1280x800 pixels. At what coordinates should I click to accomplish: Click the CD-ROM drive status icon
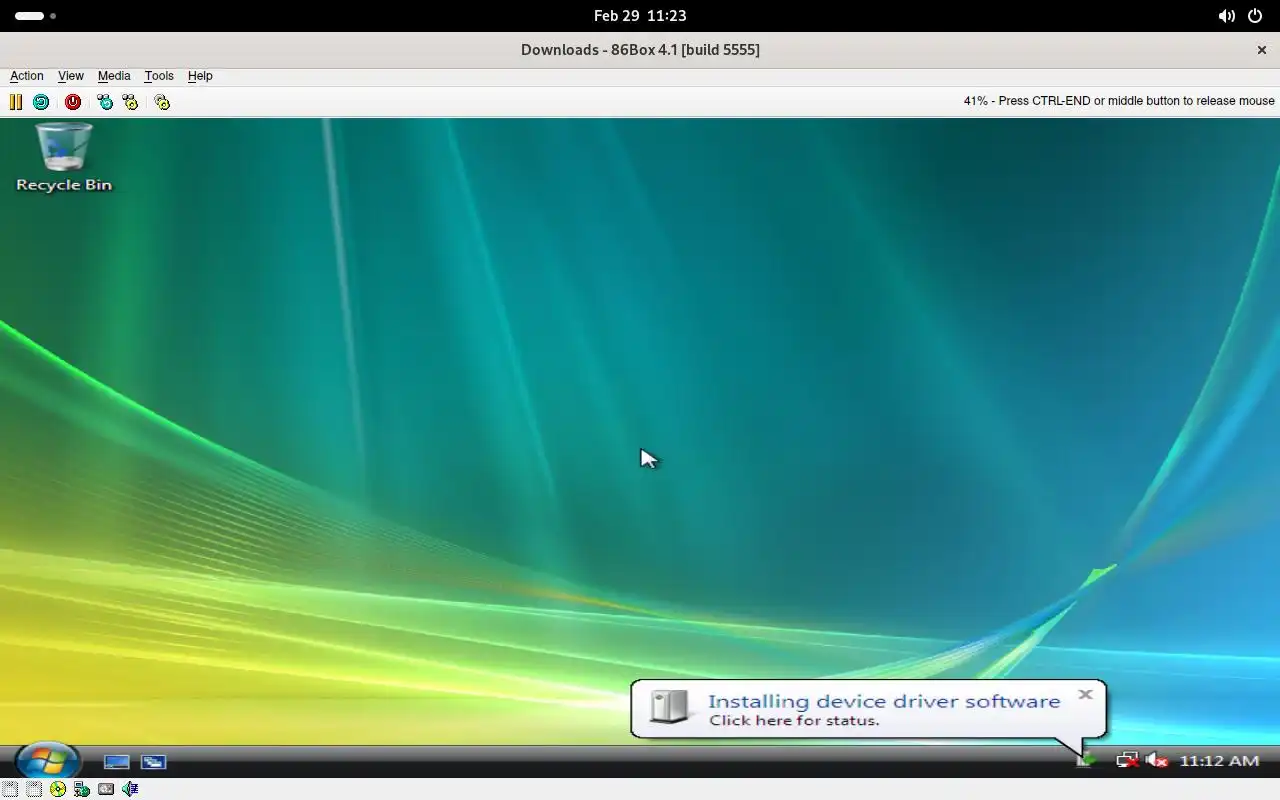[58, 789]
